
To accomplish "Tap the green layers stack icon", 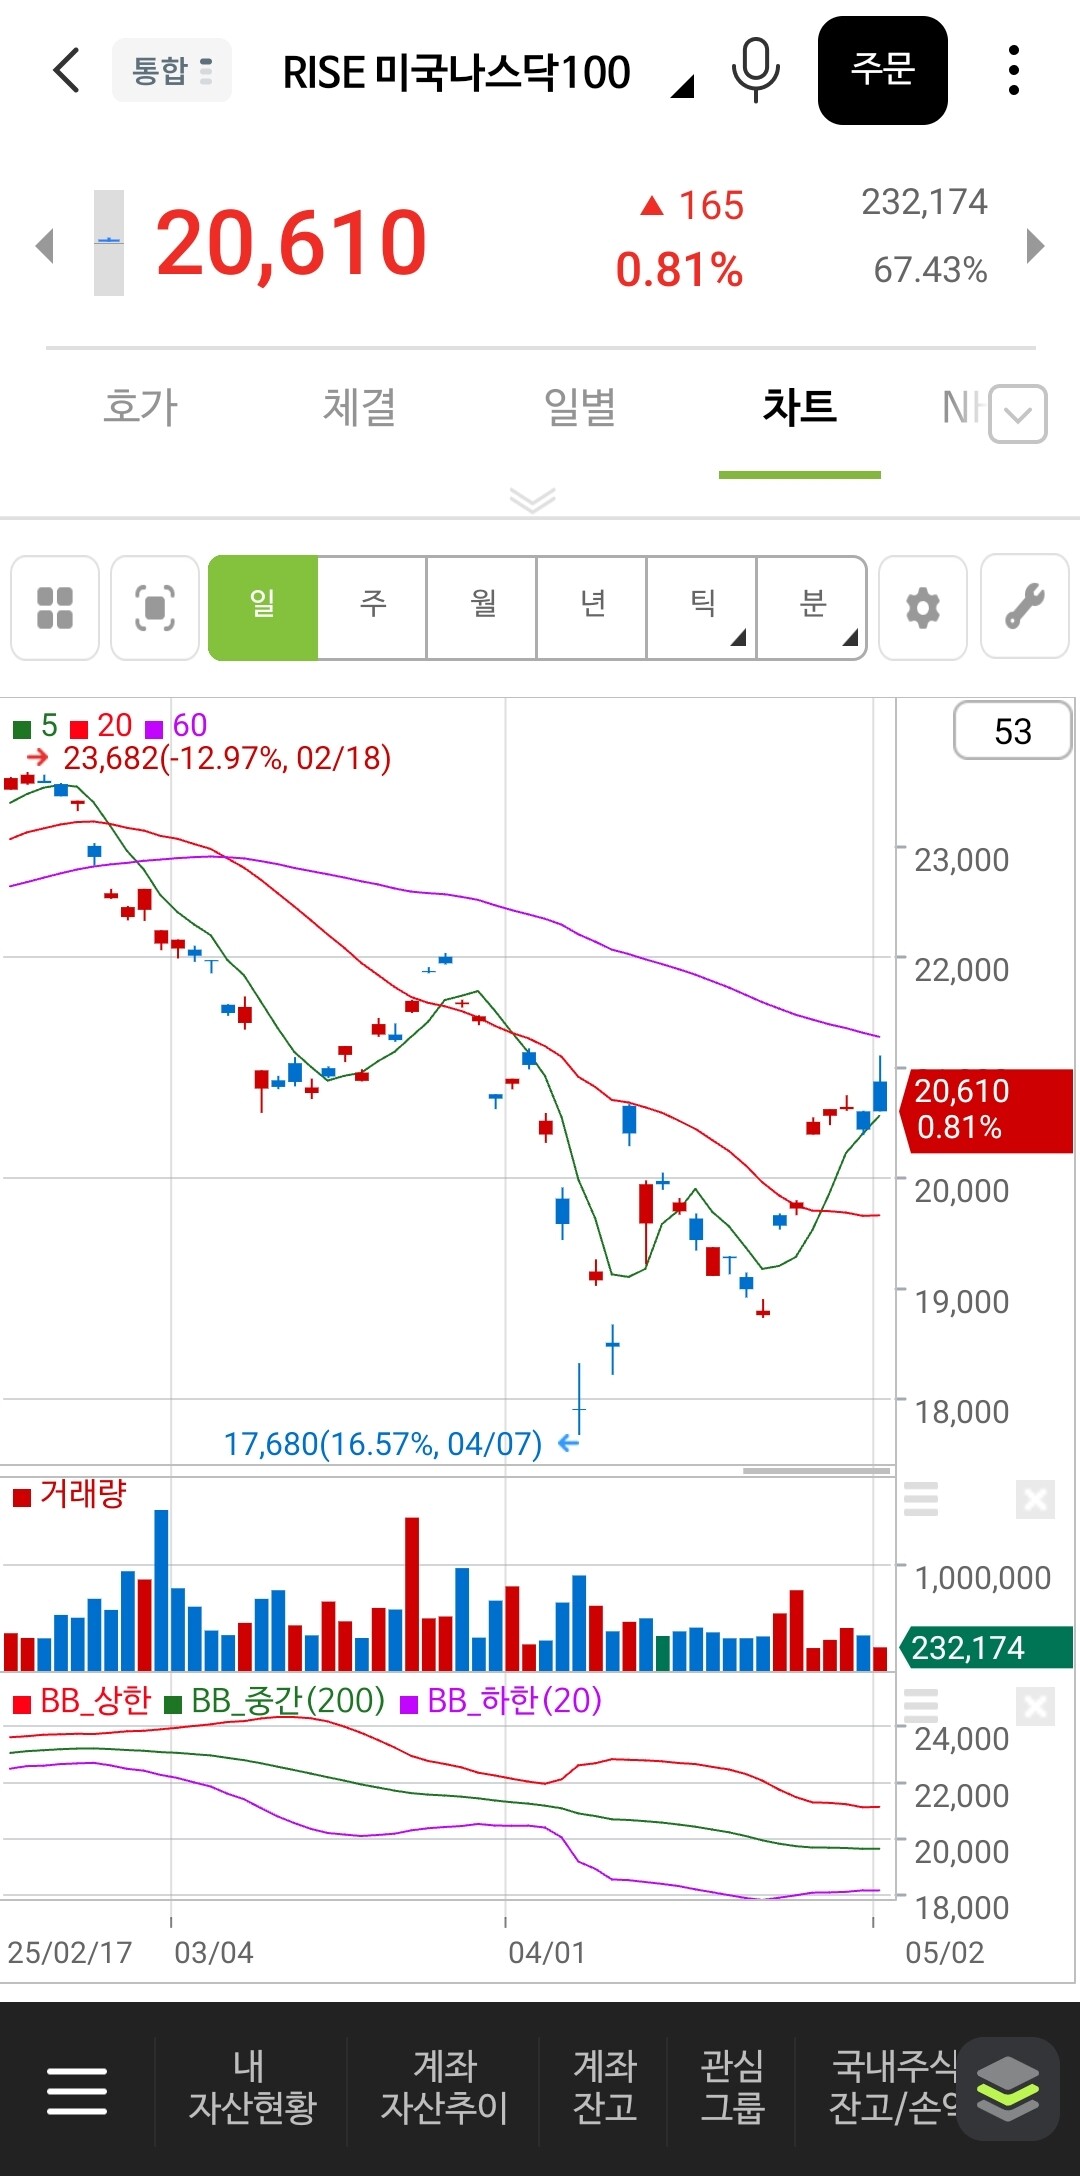I will pyautogui.click(x=1008, y=2089).
